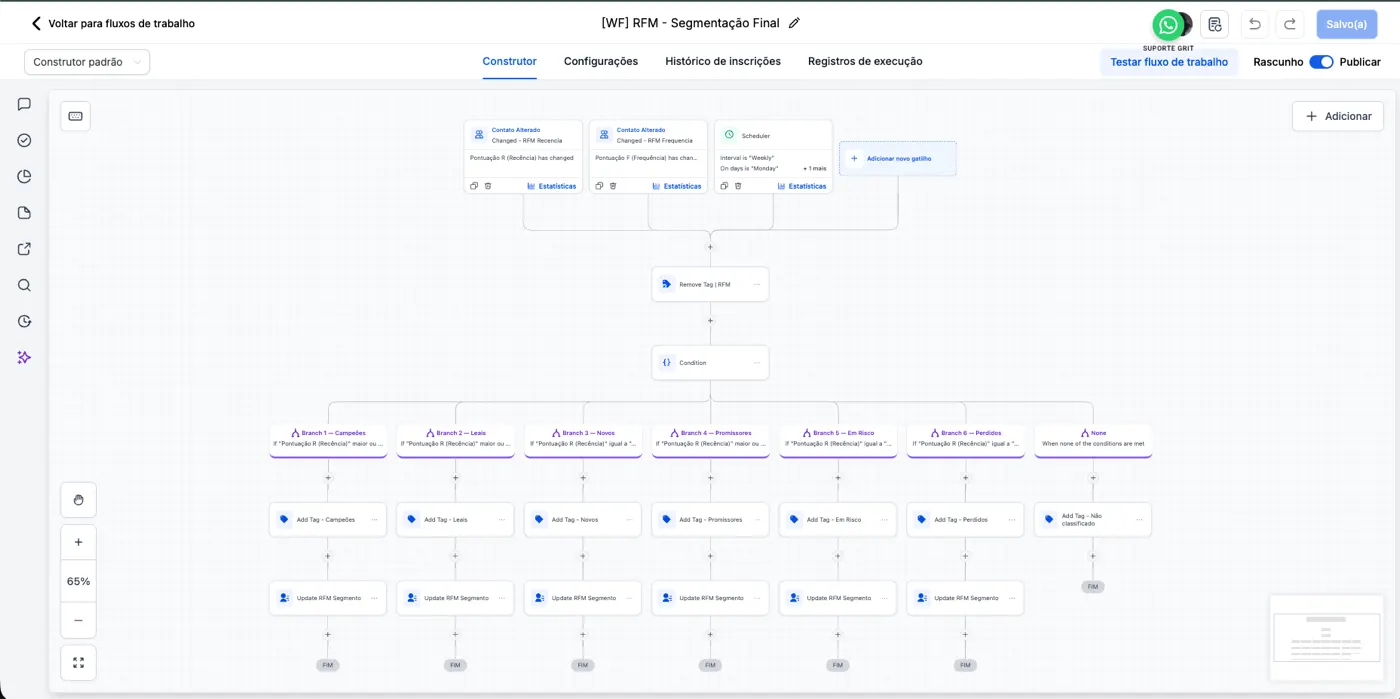Open Estatísticas of RFM Frequencia trigger

[677, 186]
